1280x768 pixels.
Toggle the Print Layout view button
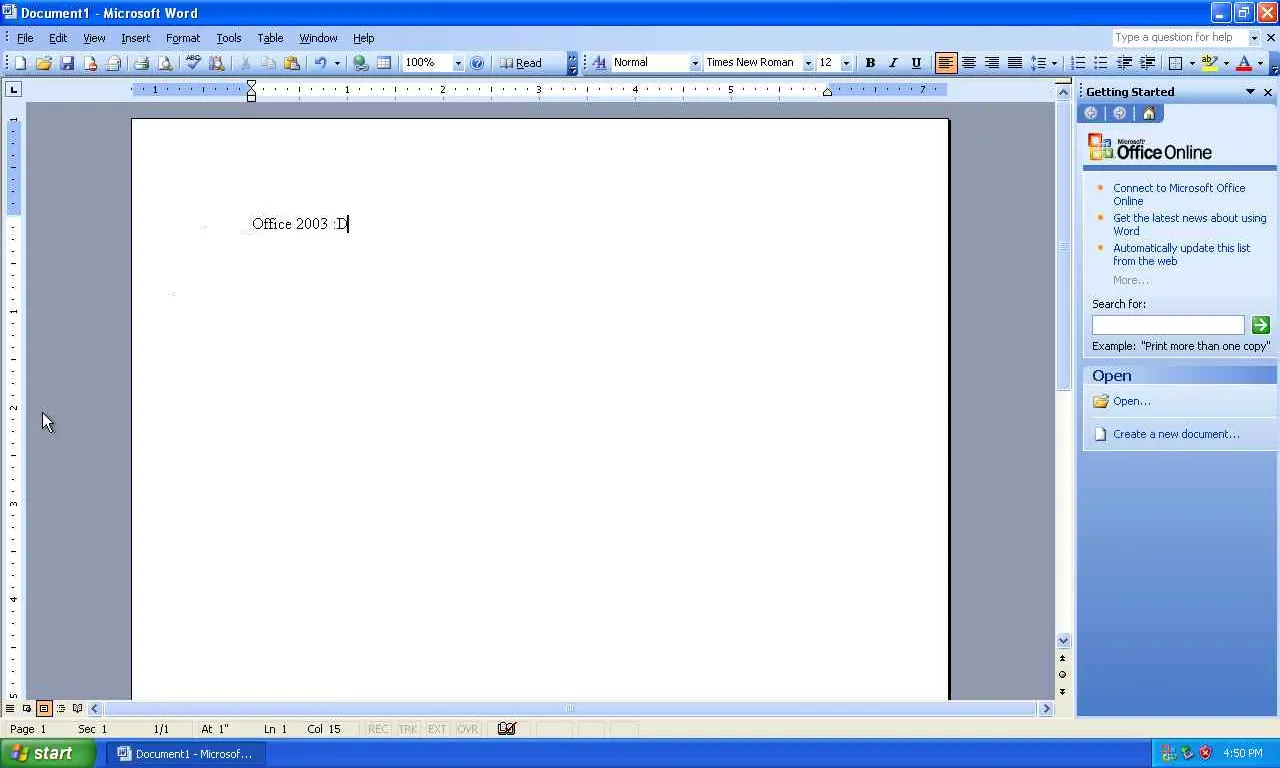point(44,709)
